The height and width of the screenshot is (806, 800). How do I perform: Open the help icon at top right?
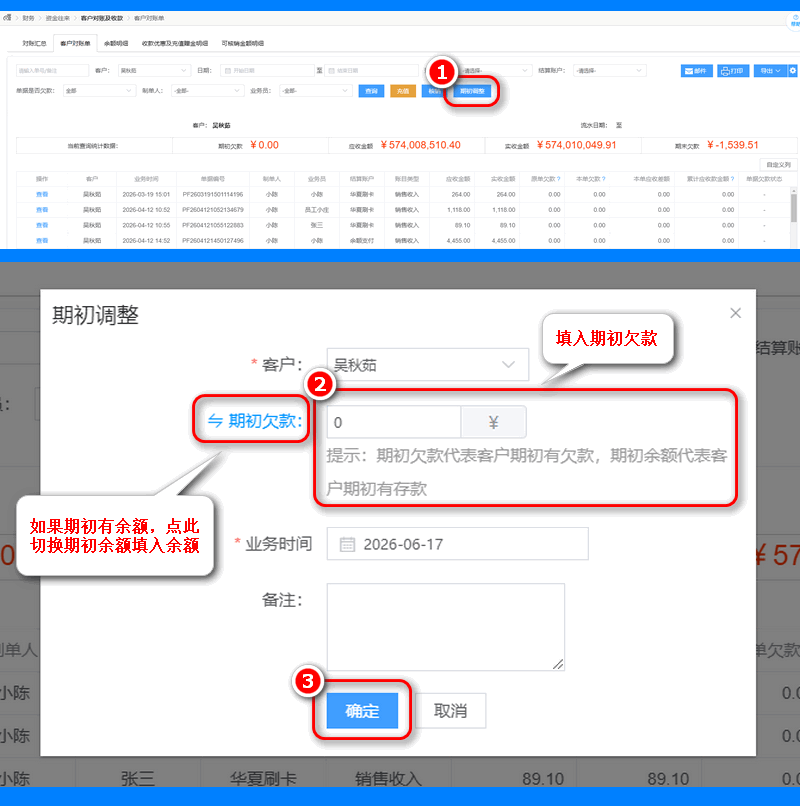pos(795,21)
